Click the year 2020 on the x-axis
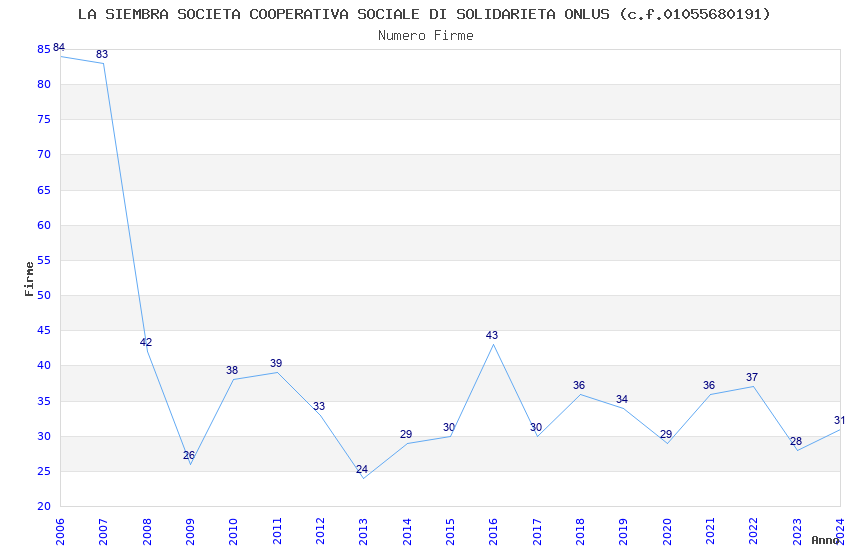Viewport: 850px width, 550px height. pos(666,529)
